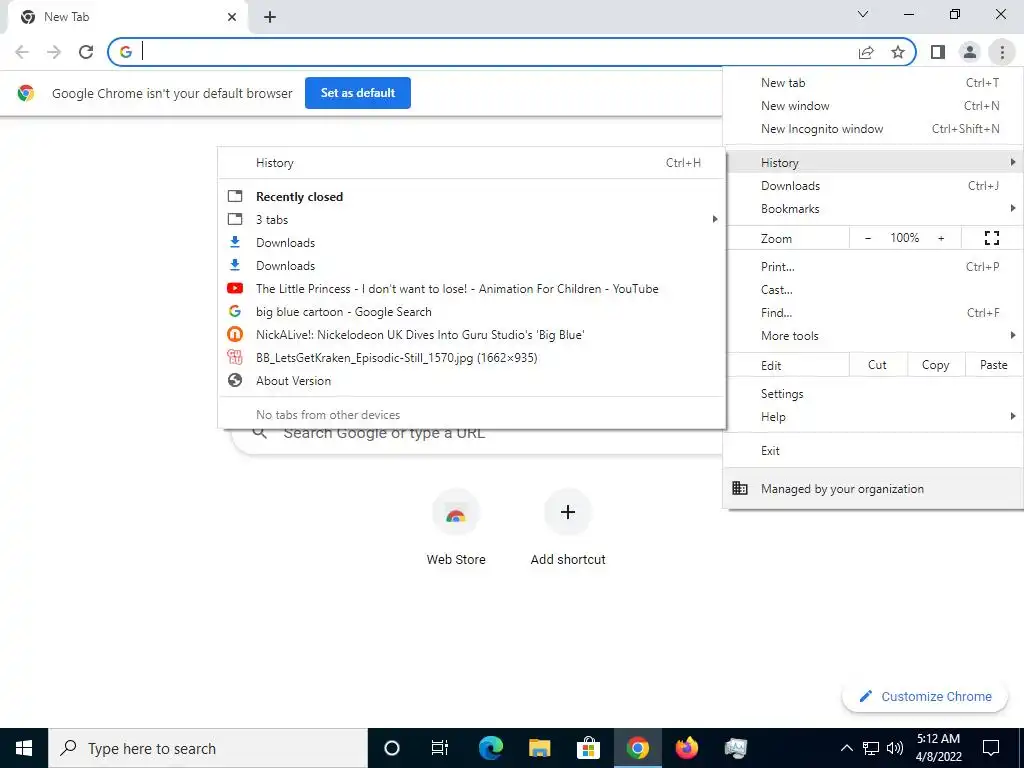Select Print in Chrome menu
1024x768 pixels.
tap(873, 266)
